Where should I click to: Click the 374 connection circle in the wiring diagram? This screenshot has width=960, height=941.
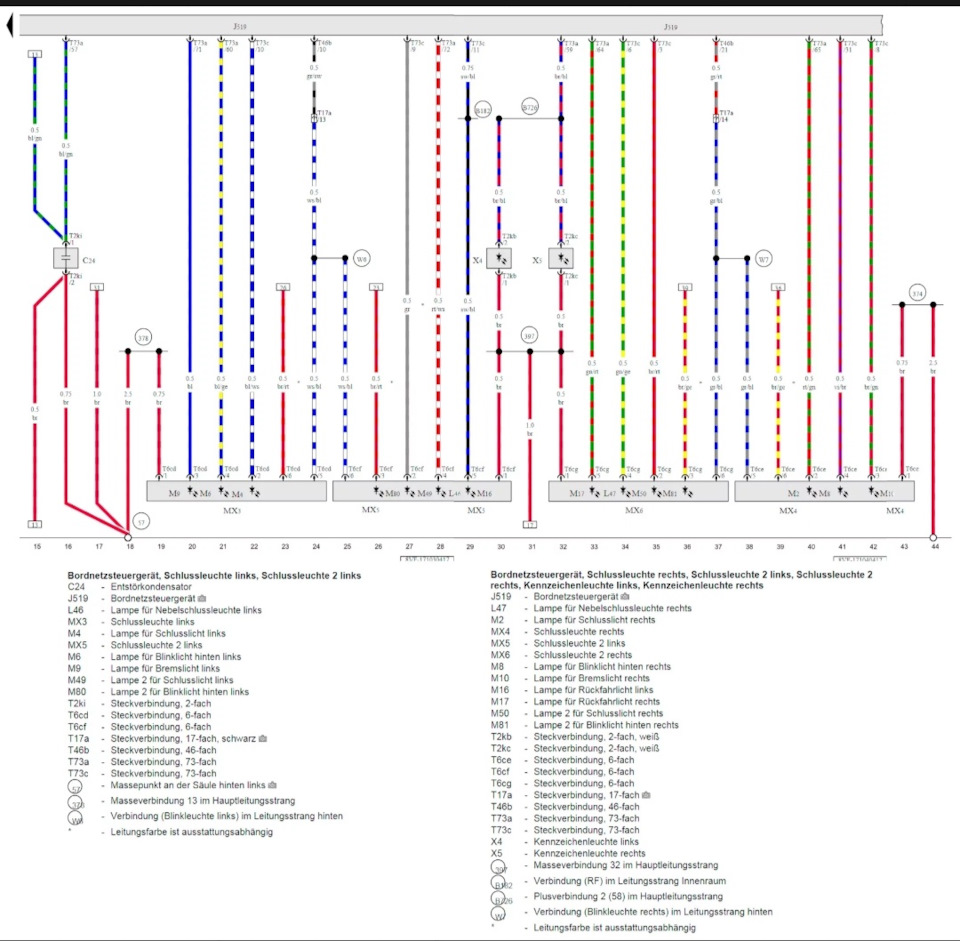[917, 294]
